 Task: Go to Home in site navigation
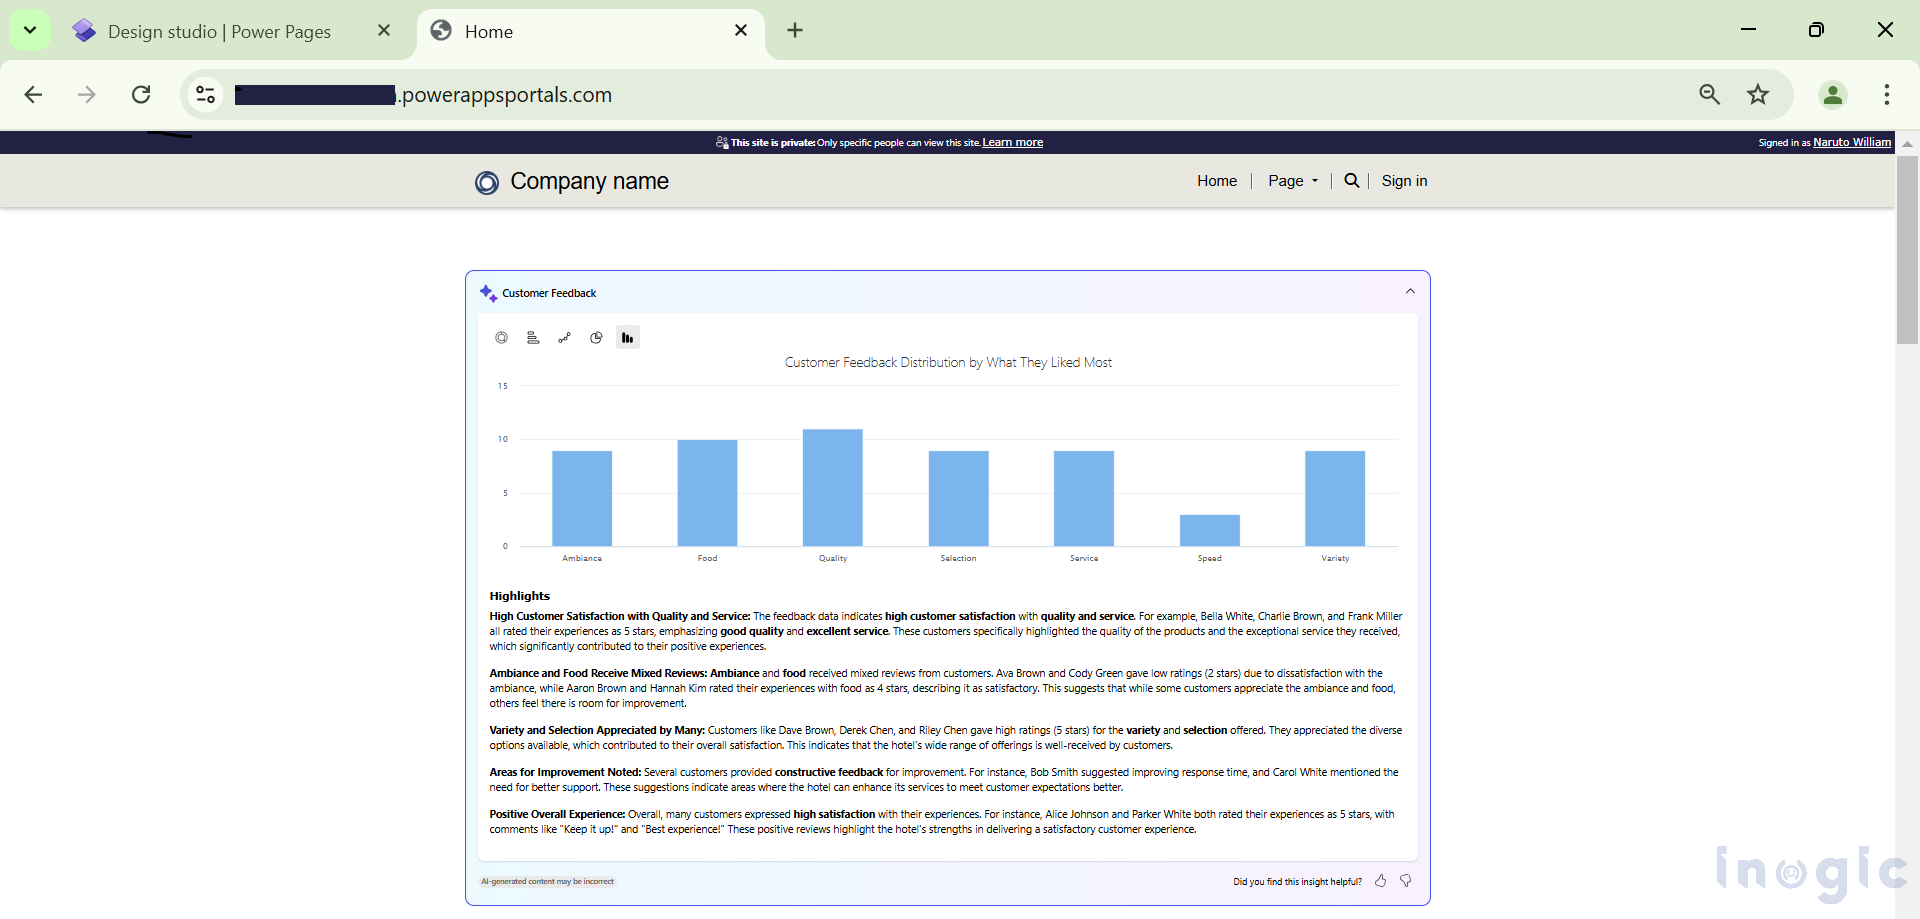1217,181
